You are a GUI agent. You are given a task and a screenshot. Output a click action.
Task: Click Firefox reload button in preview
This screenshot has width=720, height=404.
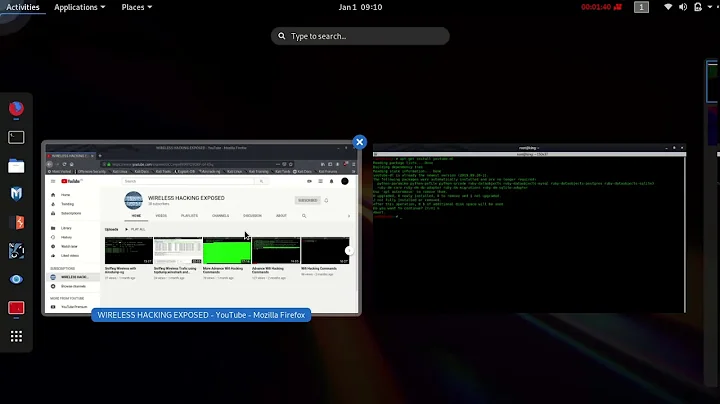click(x=64, y=164)
